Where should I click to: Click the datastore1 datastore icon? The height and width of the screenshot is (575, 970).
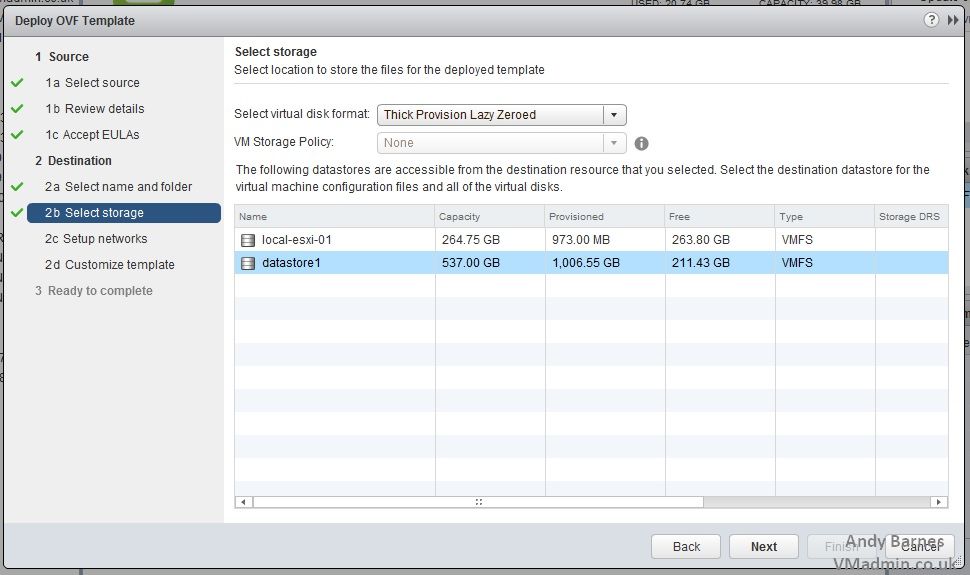tap(248, 263)
